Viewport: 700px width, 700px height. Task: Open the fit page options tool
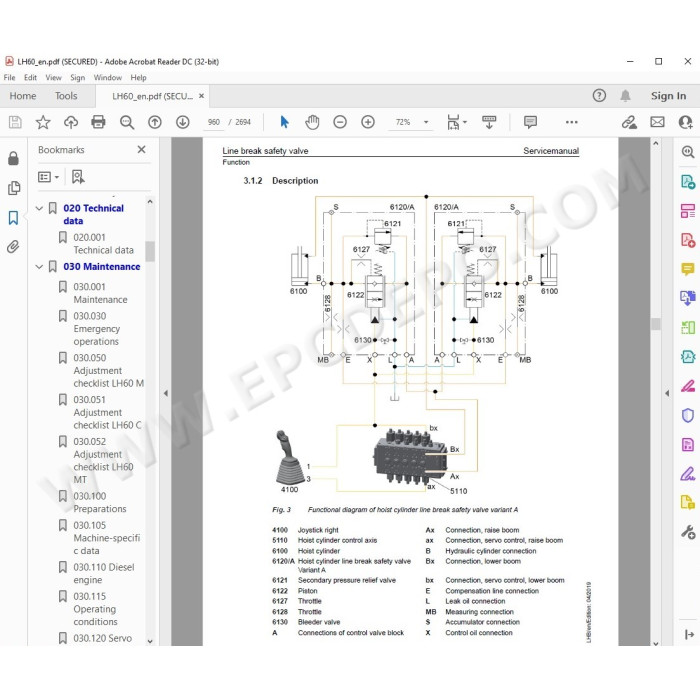(x=456, y=122)
